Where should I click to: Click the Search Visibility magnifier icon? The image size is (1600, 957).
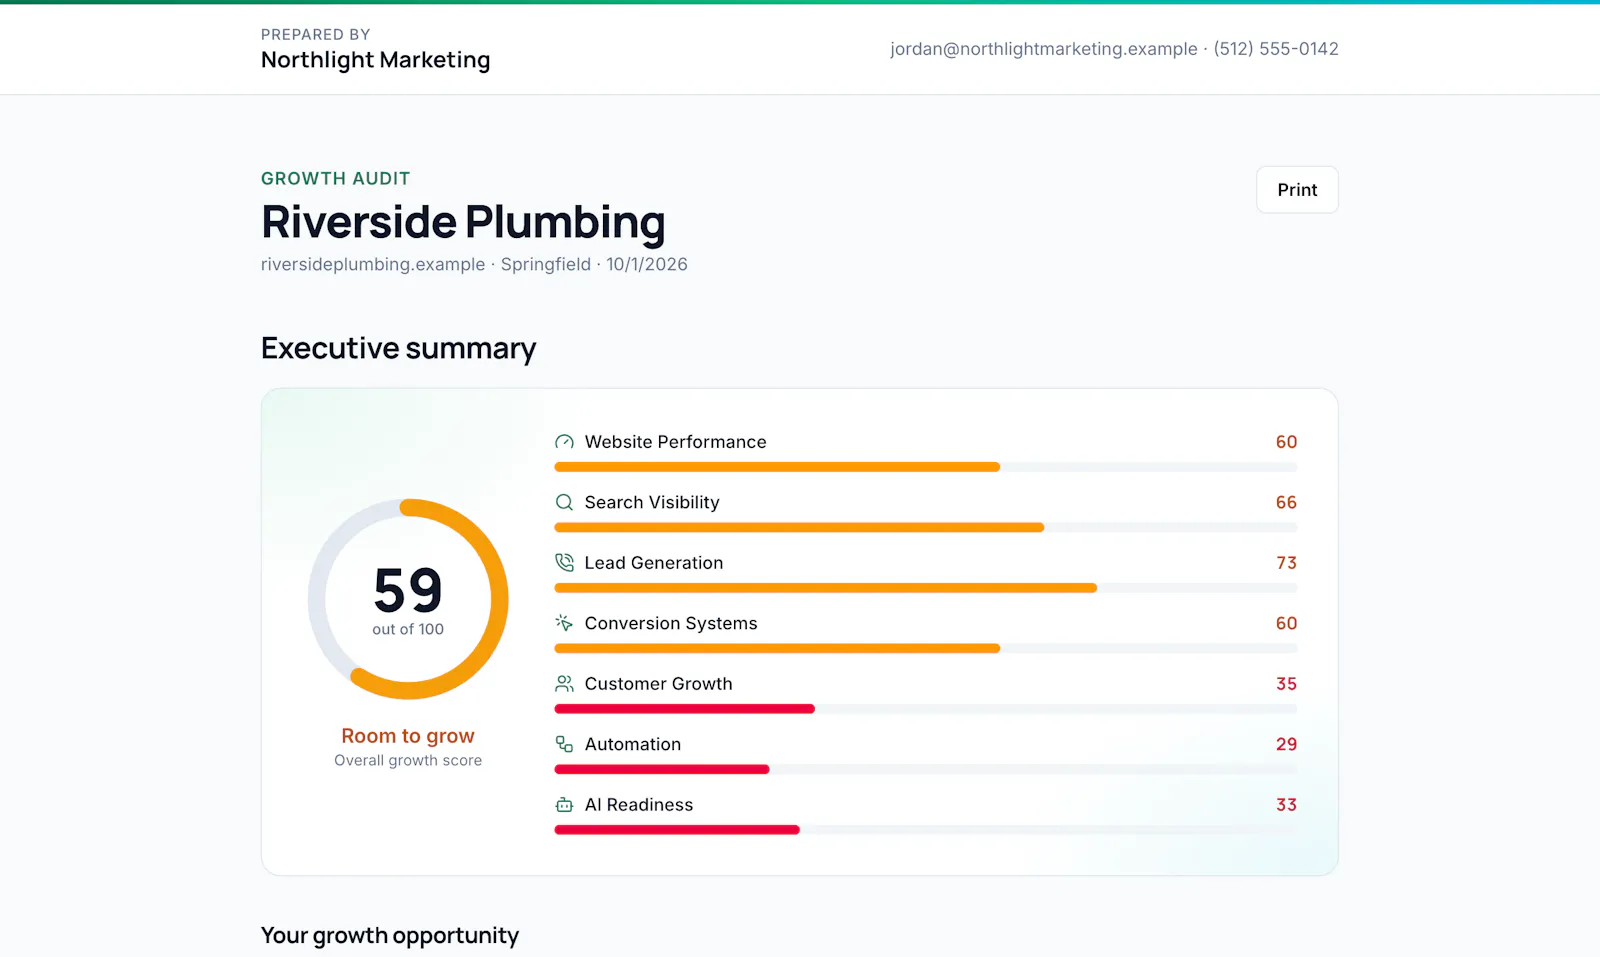coord(564,502)
